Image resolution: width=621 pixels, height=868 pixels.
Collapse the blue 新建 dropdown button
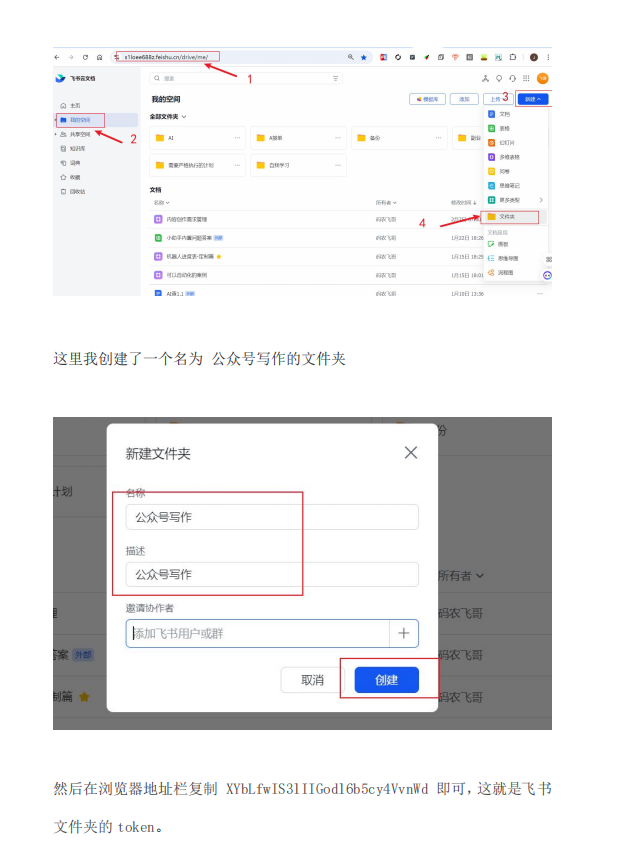533,99
